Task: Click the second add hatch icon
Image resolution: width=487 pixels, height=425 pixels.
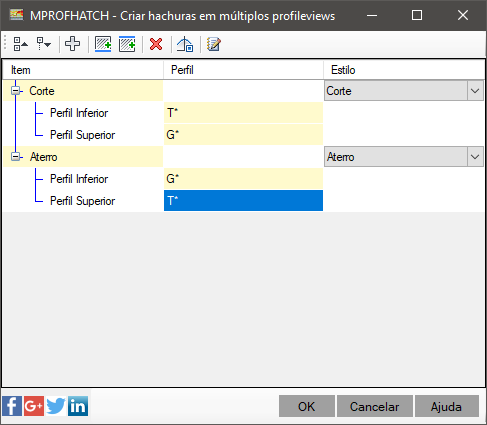Action: coord(127,44)
